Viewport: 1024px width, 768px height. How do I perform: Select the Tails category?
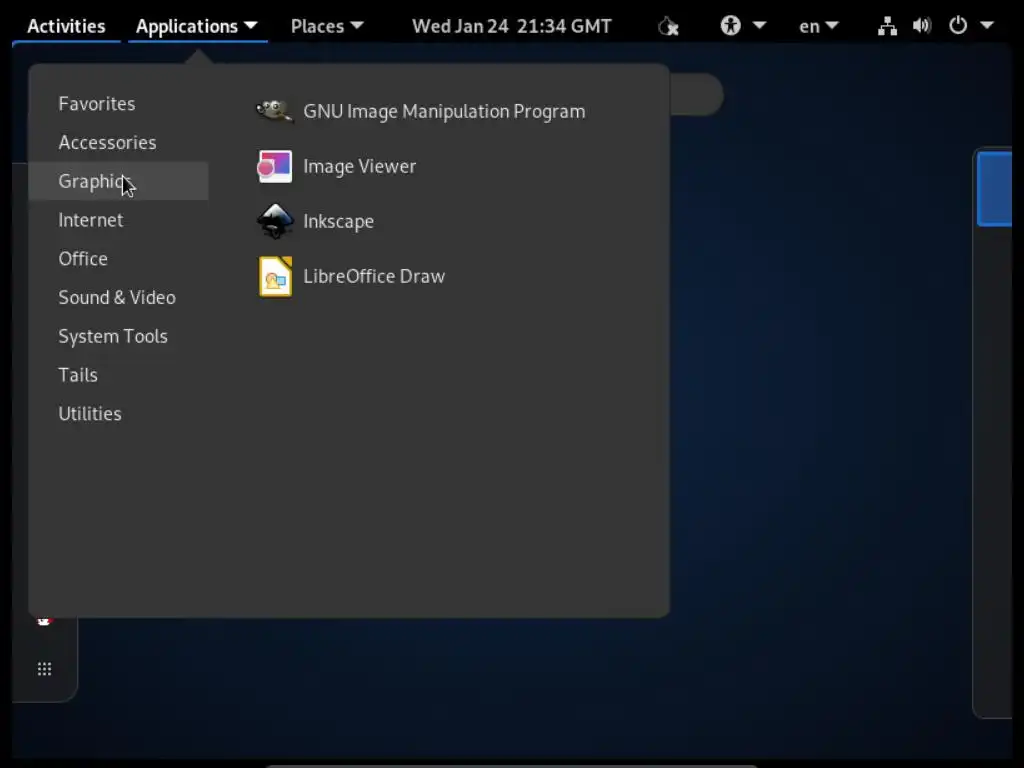point(78,375)
